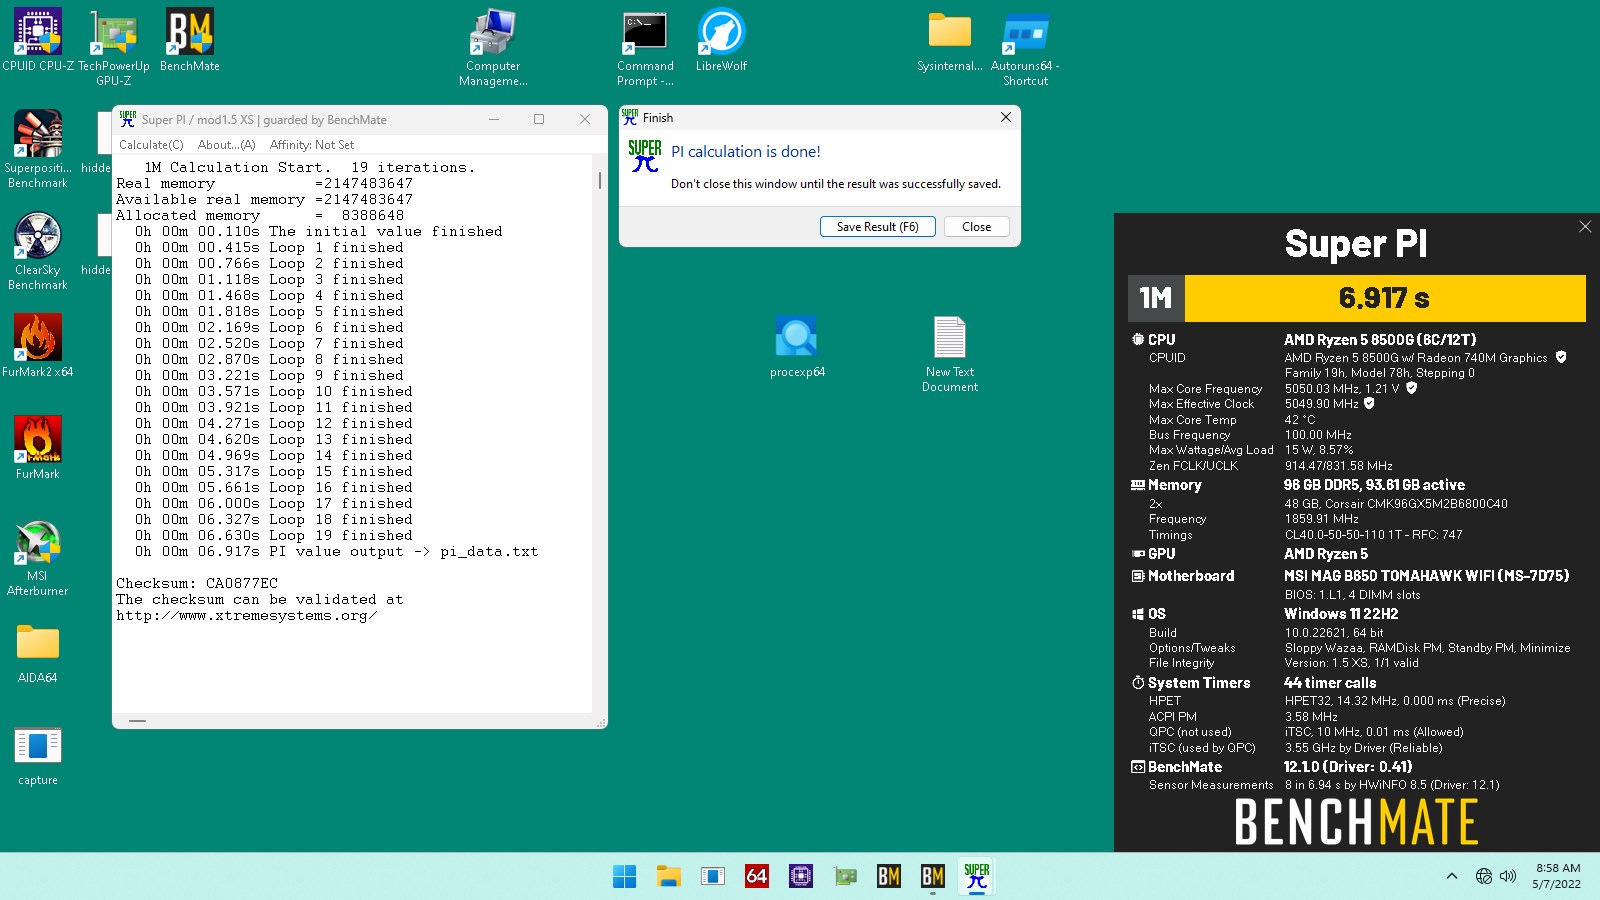Select FurMark desktop icon
This screenshot has width=1600, height=900.
[x=38, y=448]
